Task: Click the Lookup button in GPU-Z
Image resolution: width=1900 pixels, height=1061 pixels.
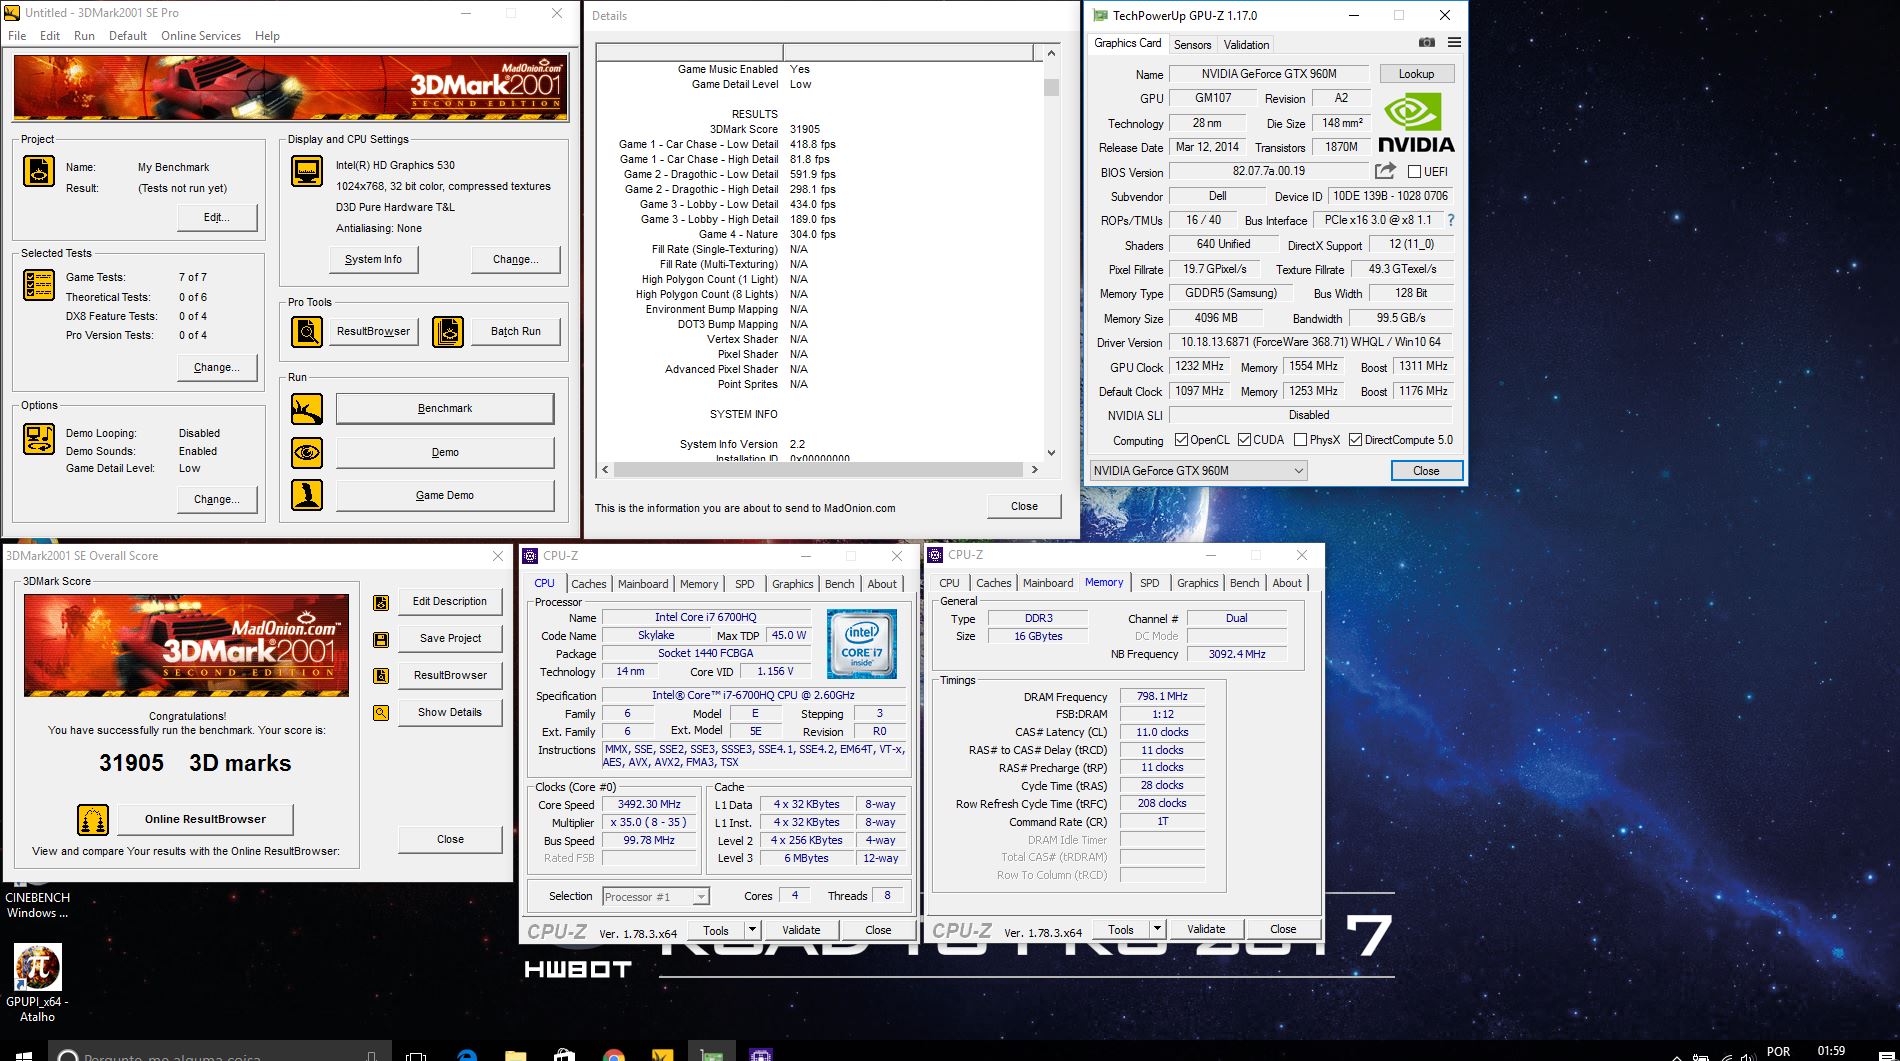Action: point(1416,74)
